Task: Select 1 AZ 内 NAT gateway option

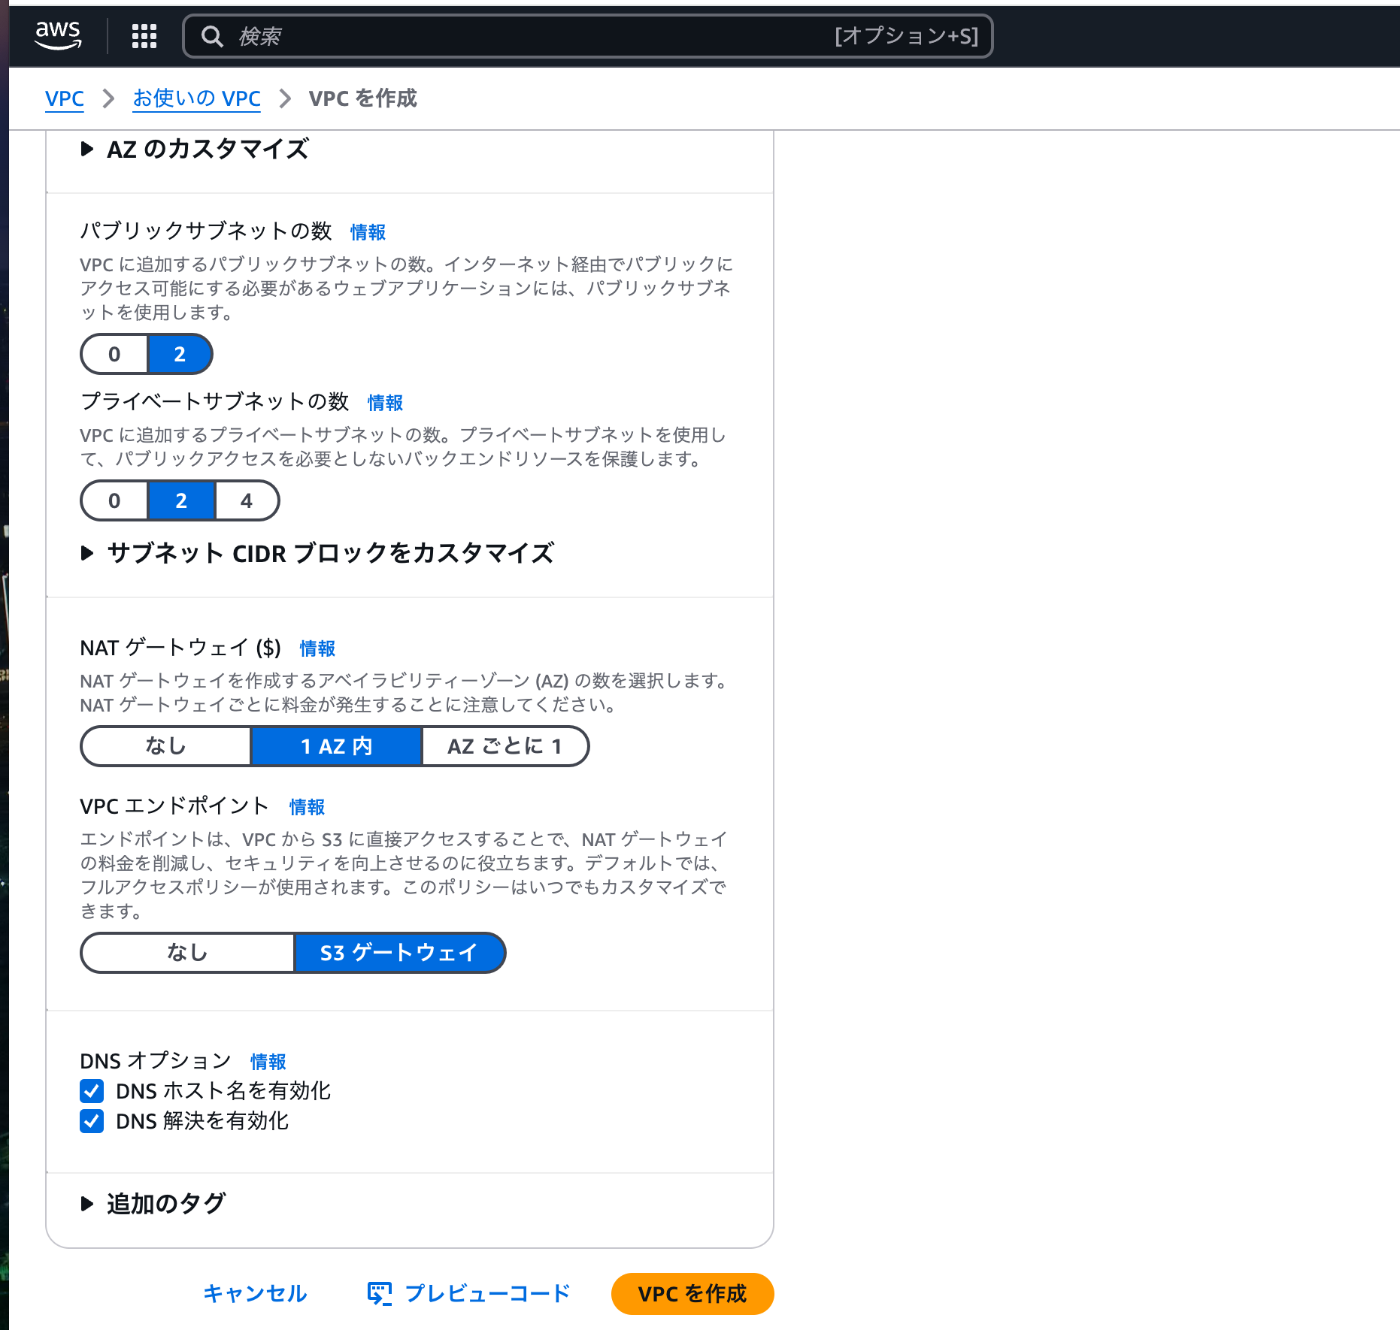Action: [x=336, y=746]
